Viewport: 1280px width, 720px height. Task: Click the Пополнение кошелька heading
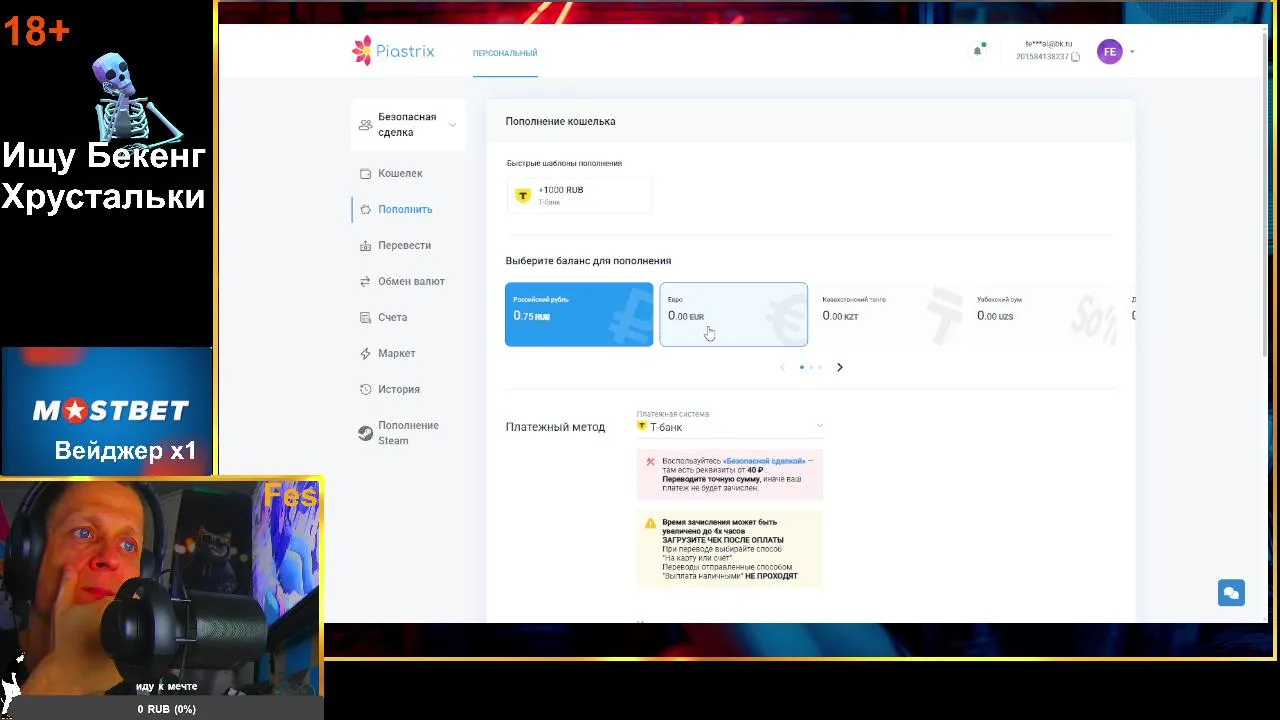tap(560, 122)
